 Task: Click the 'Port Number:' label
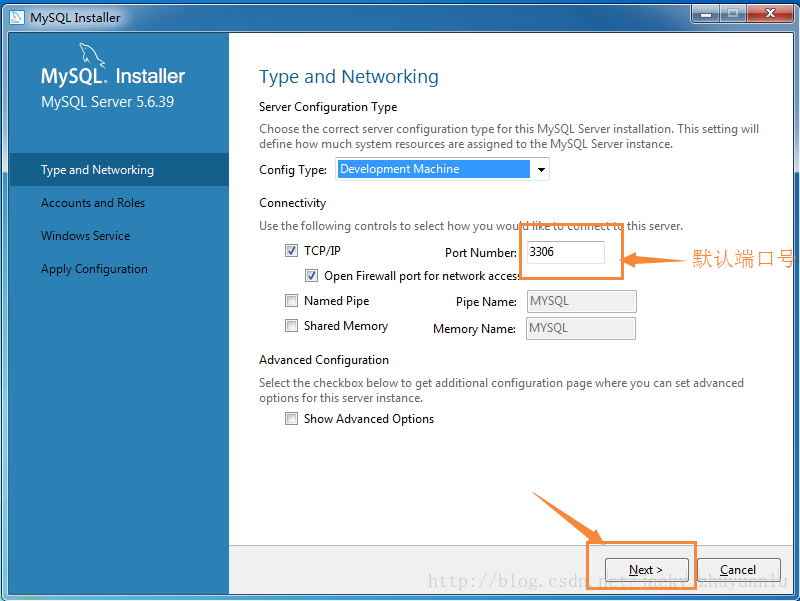[x=481, y=253]
